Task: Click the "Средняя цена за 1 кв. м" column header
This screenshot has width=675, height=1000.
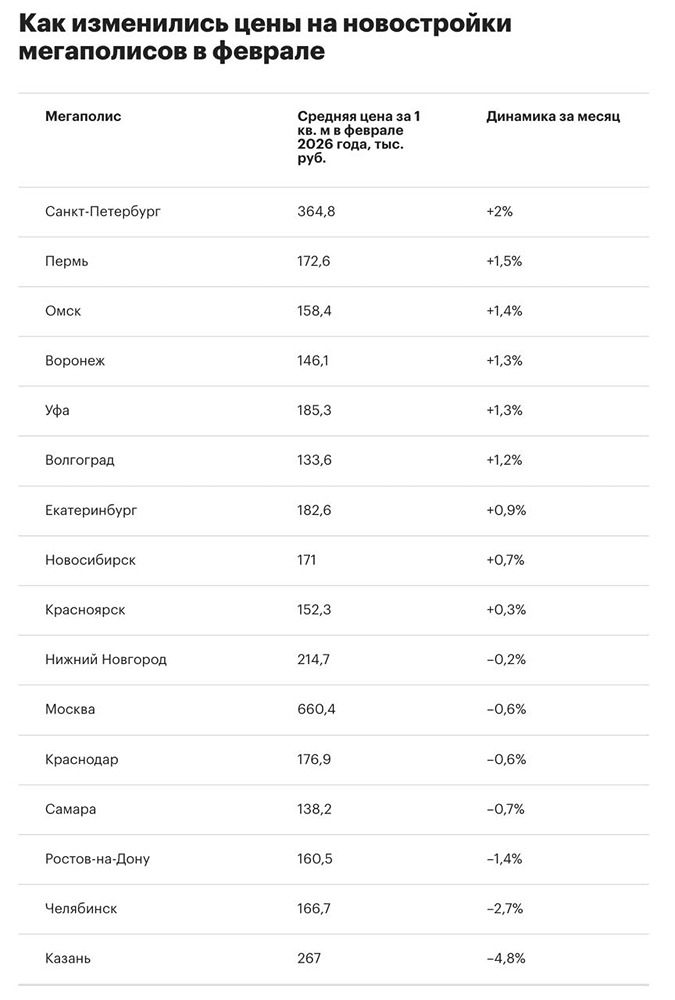Action: click(356, 138)
